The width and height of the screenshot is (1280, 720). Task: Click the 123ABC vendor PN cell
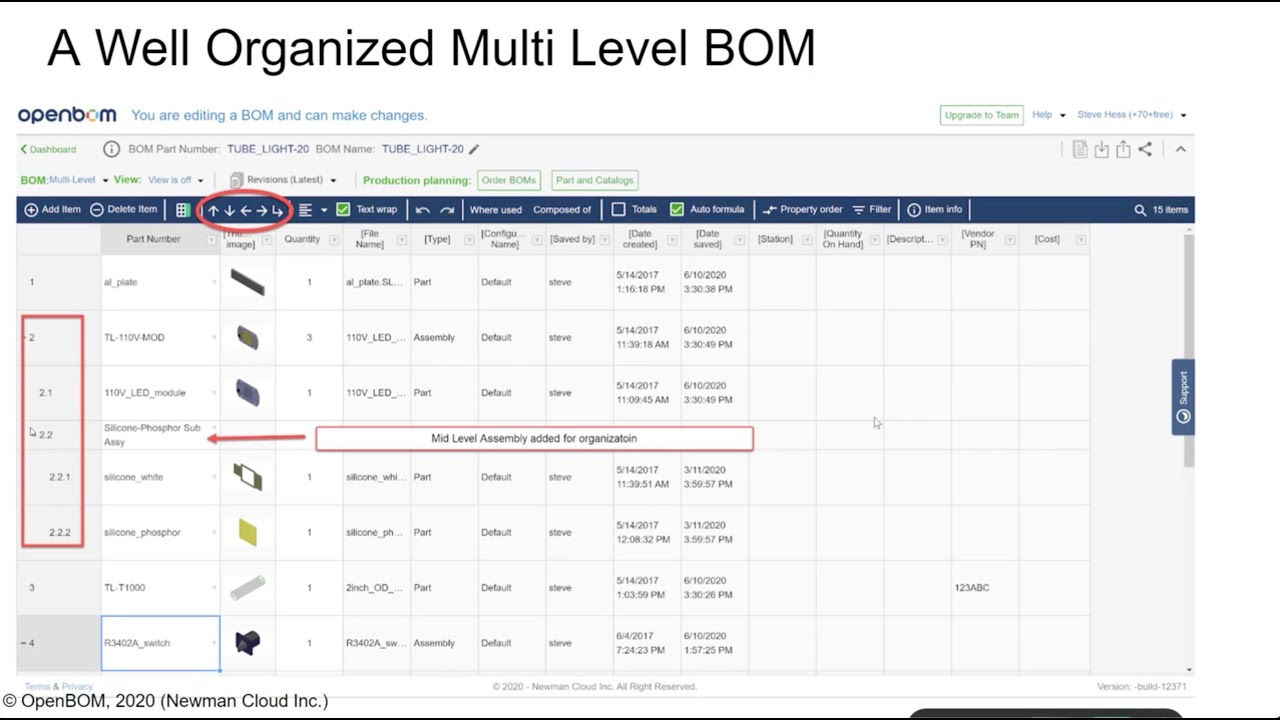click(x=984, y=588)
